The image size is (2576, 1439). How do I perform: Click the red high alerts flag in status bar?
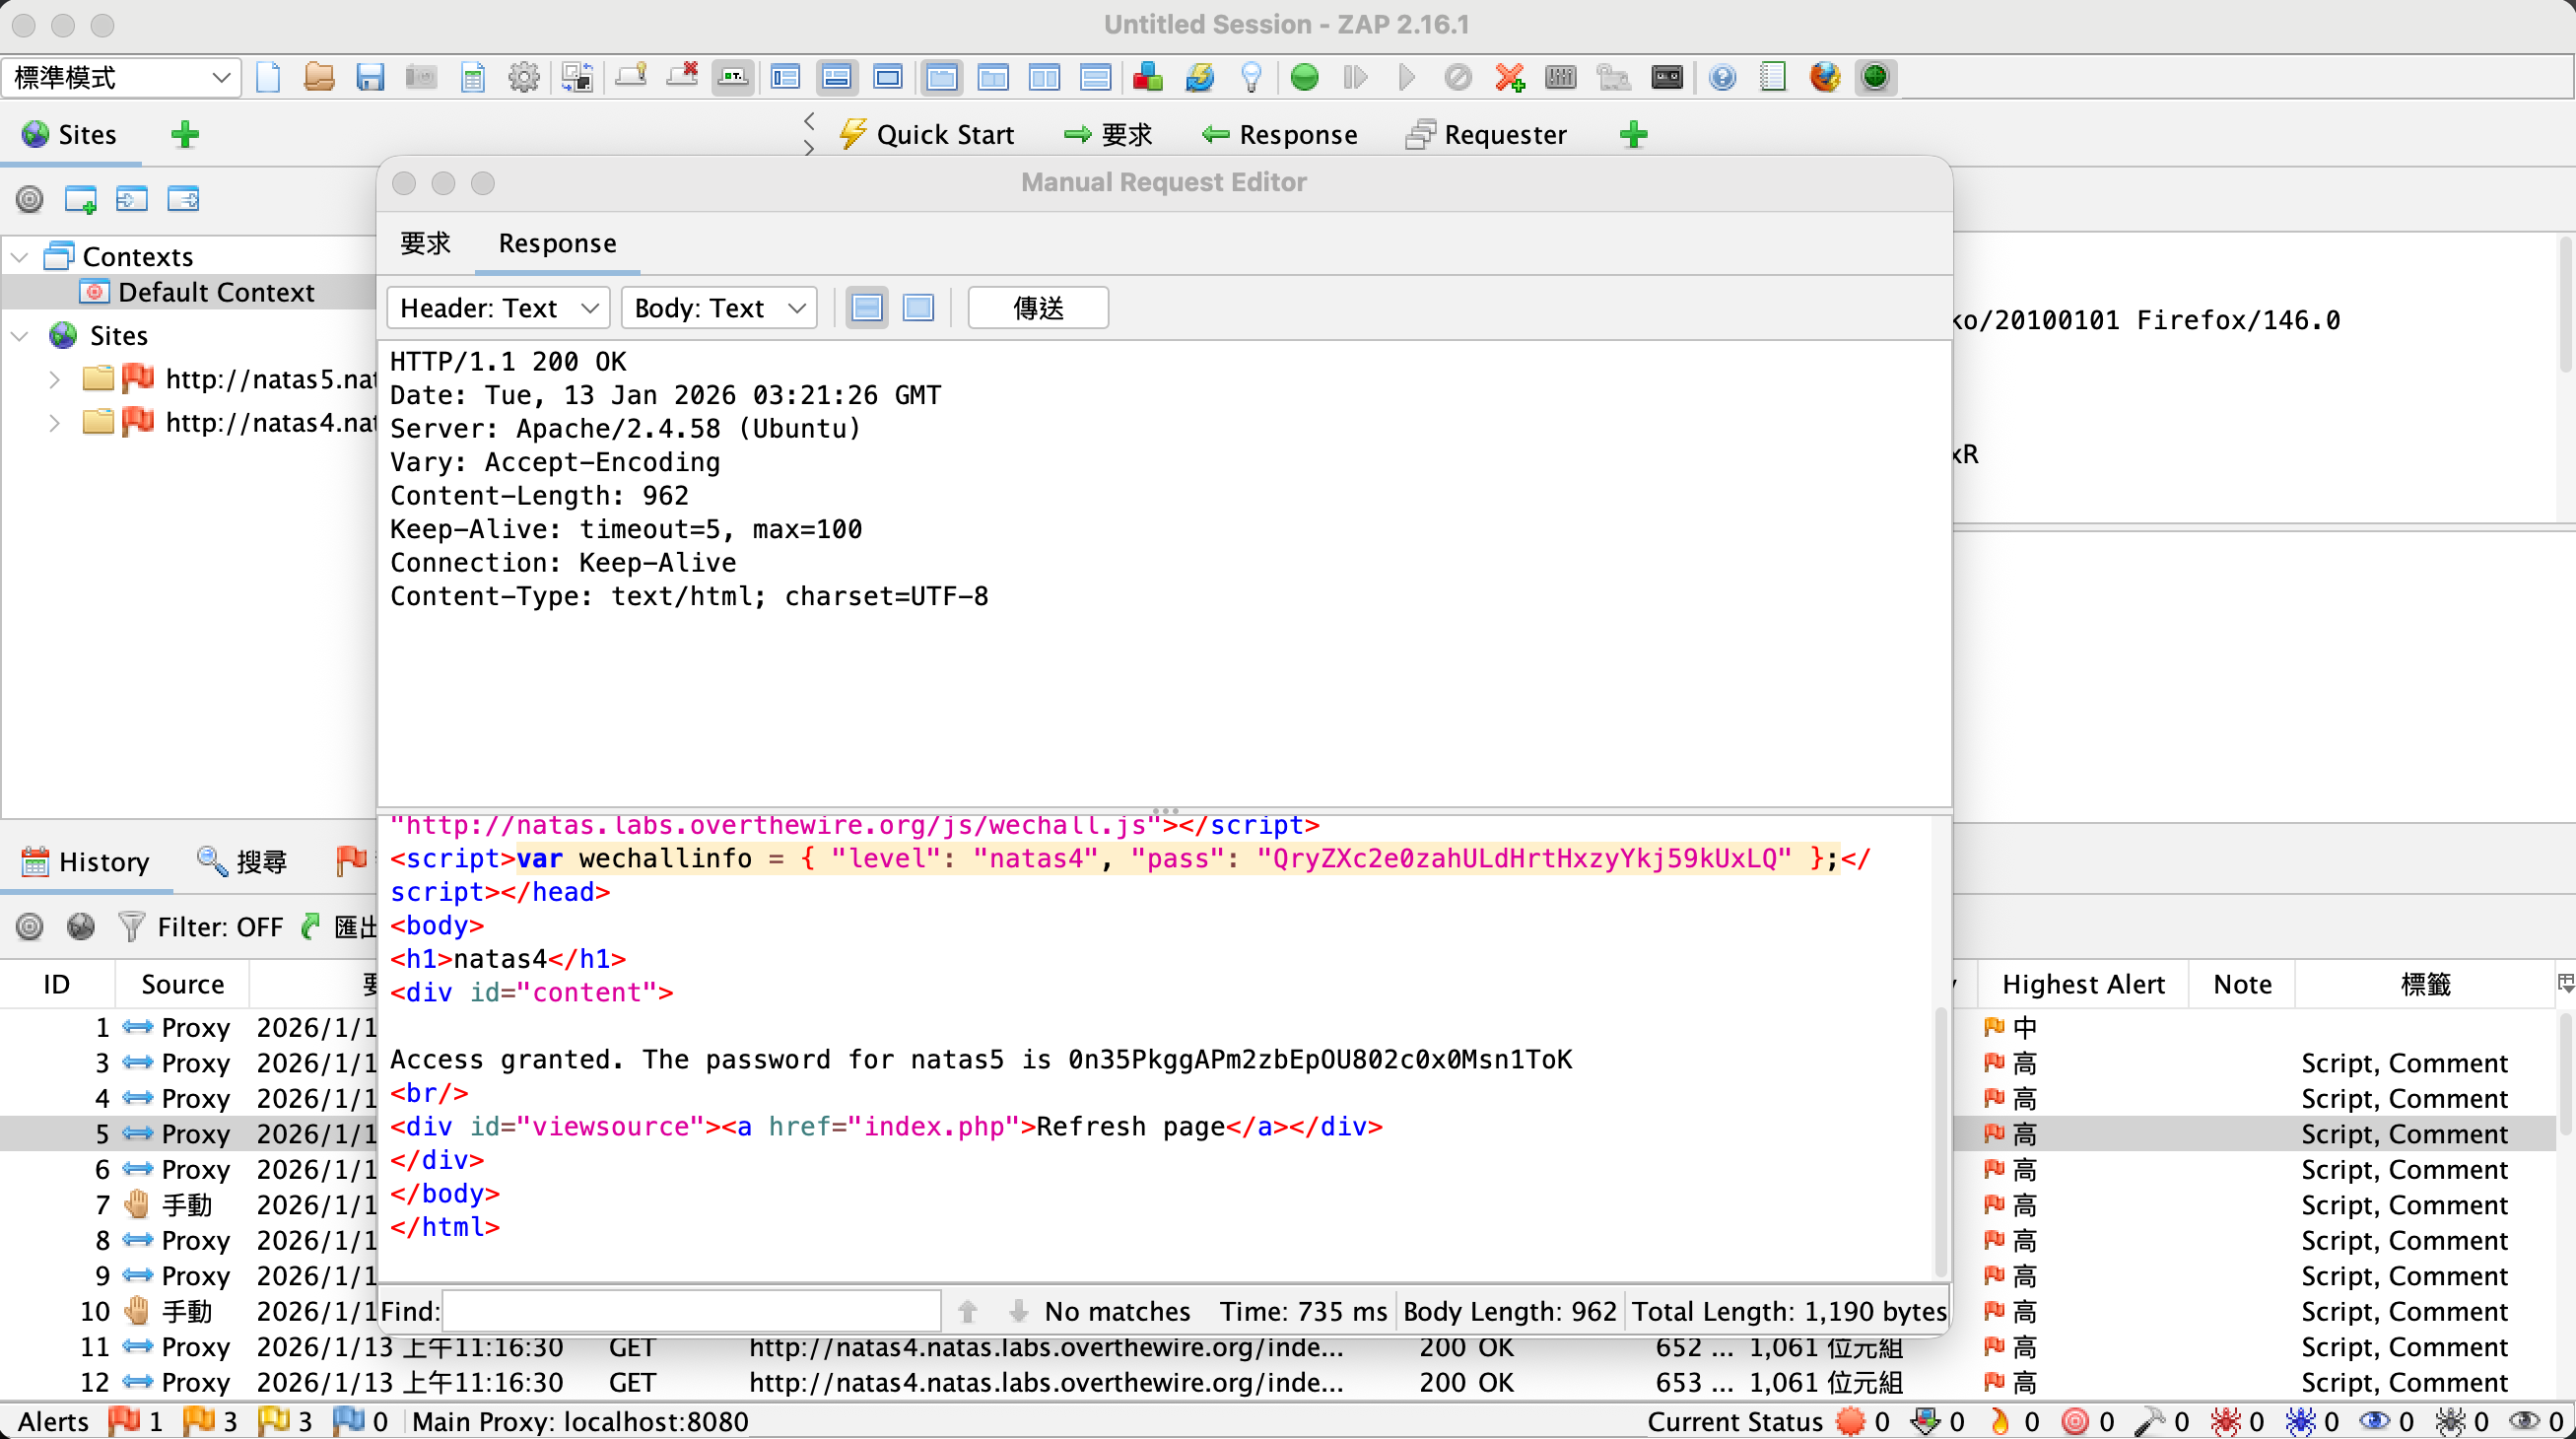(x=123, y=1421)
